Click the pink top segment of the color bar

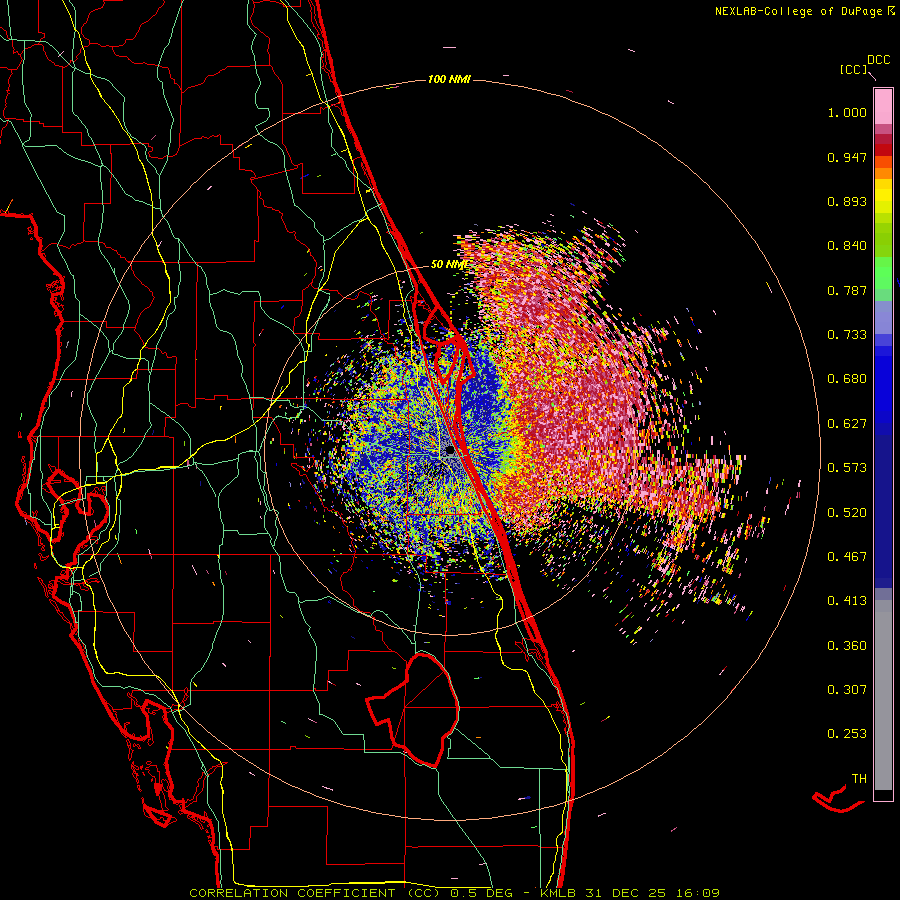coord(883,106)
